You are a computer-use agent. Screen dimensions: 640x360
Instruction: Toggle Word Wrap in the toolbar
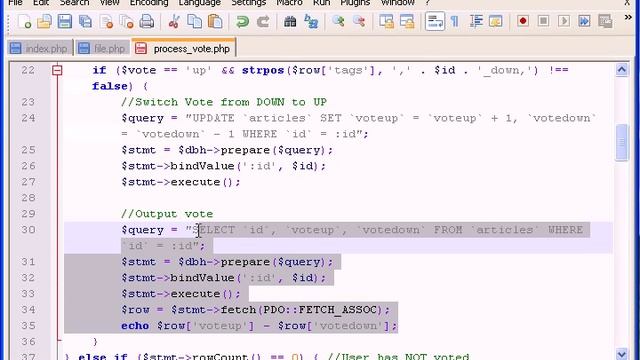click(x=435, y=21)
